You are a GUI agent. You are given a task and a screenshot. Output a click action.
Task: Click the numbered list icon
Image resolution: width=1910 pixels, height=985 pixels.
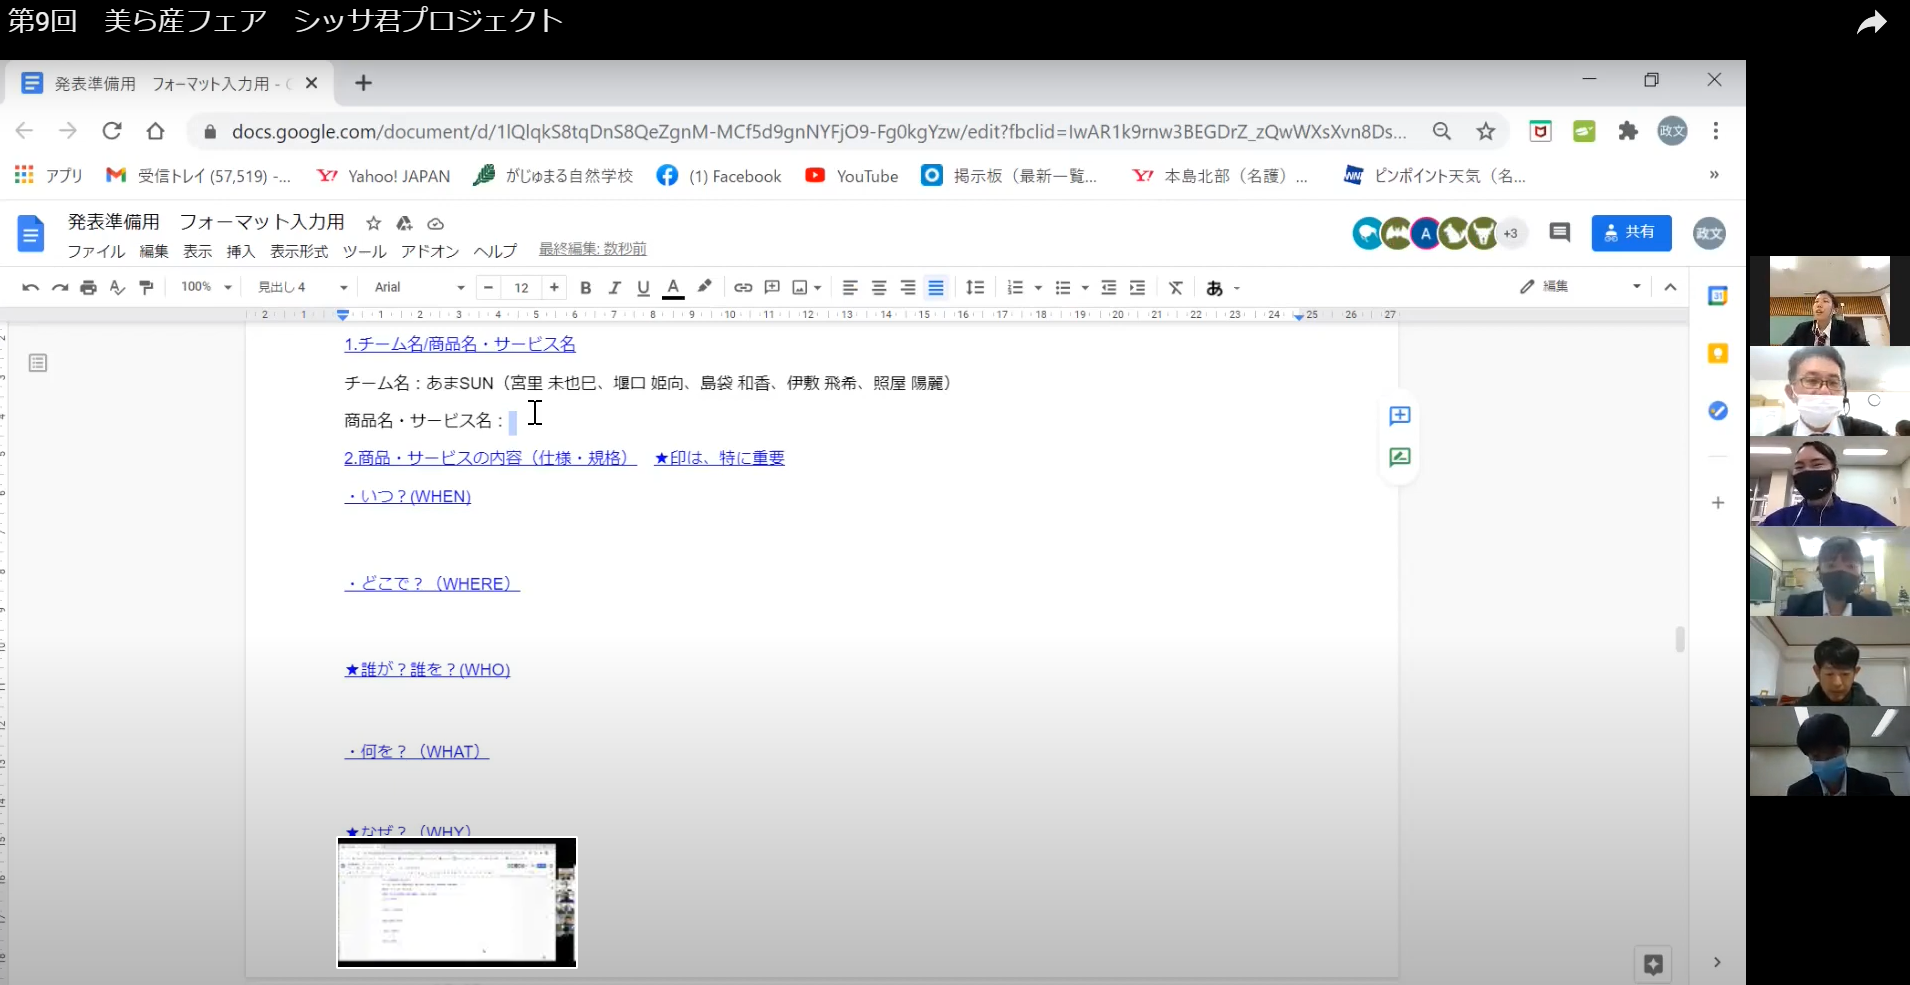[x=1015, y=288]
